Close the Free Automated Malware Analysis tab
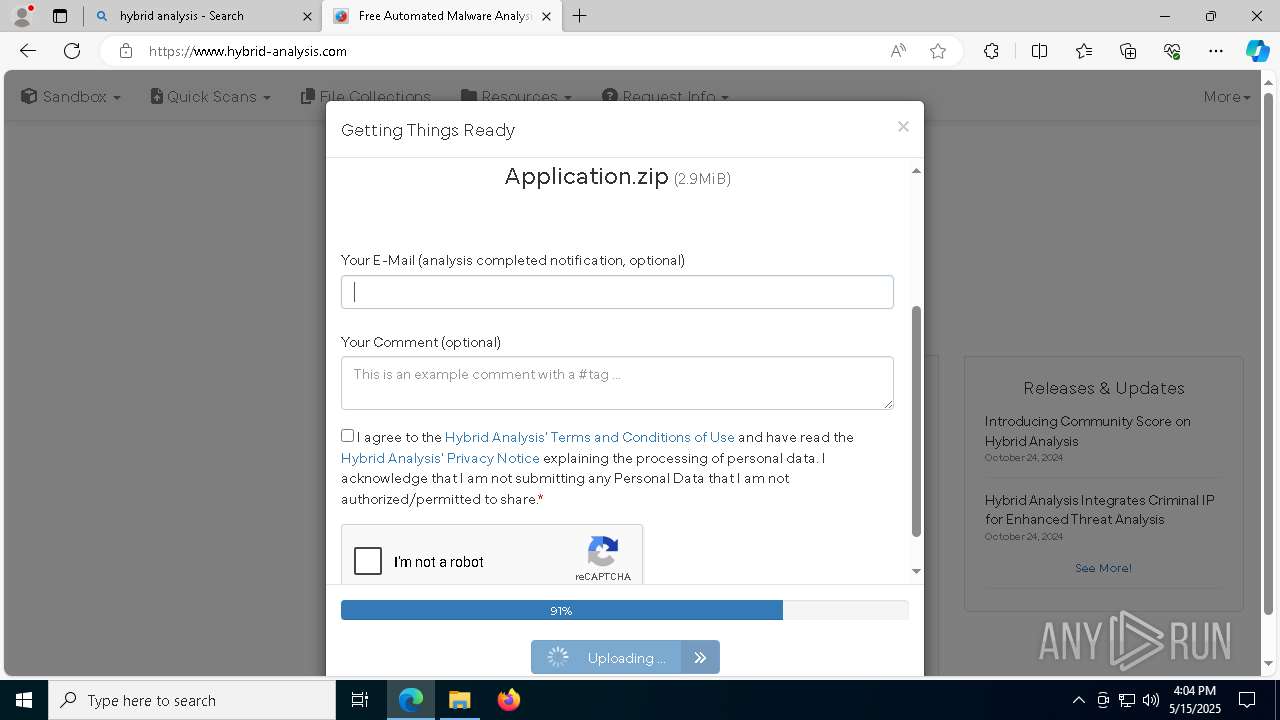Screen dimensions: 1280x720 coord(546,16)
